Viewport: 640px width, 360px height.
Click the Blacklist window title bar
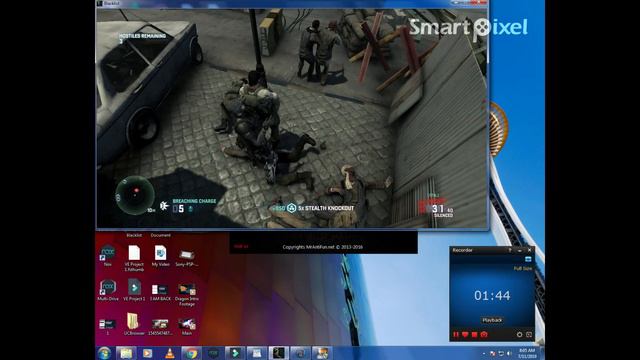click(292, 3)
